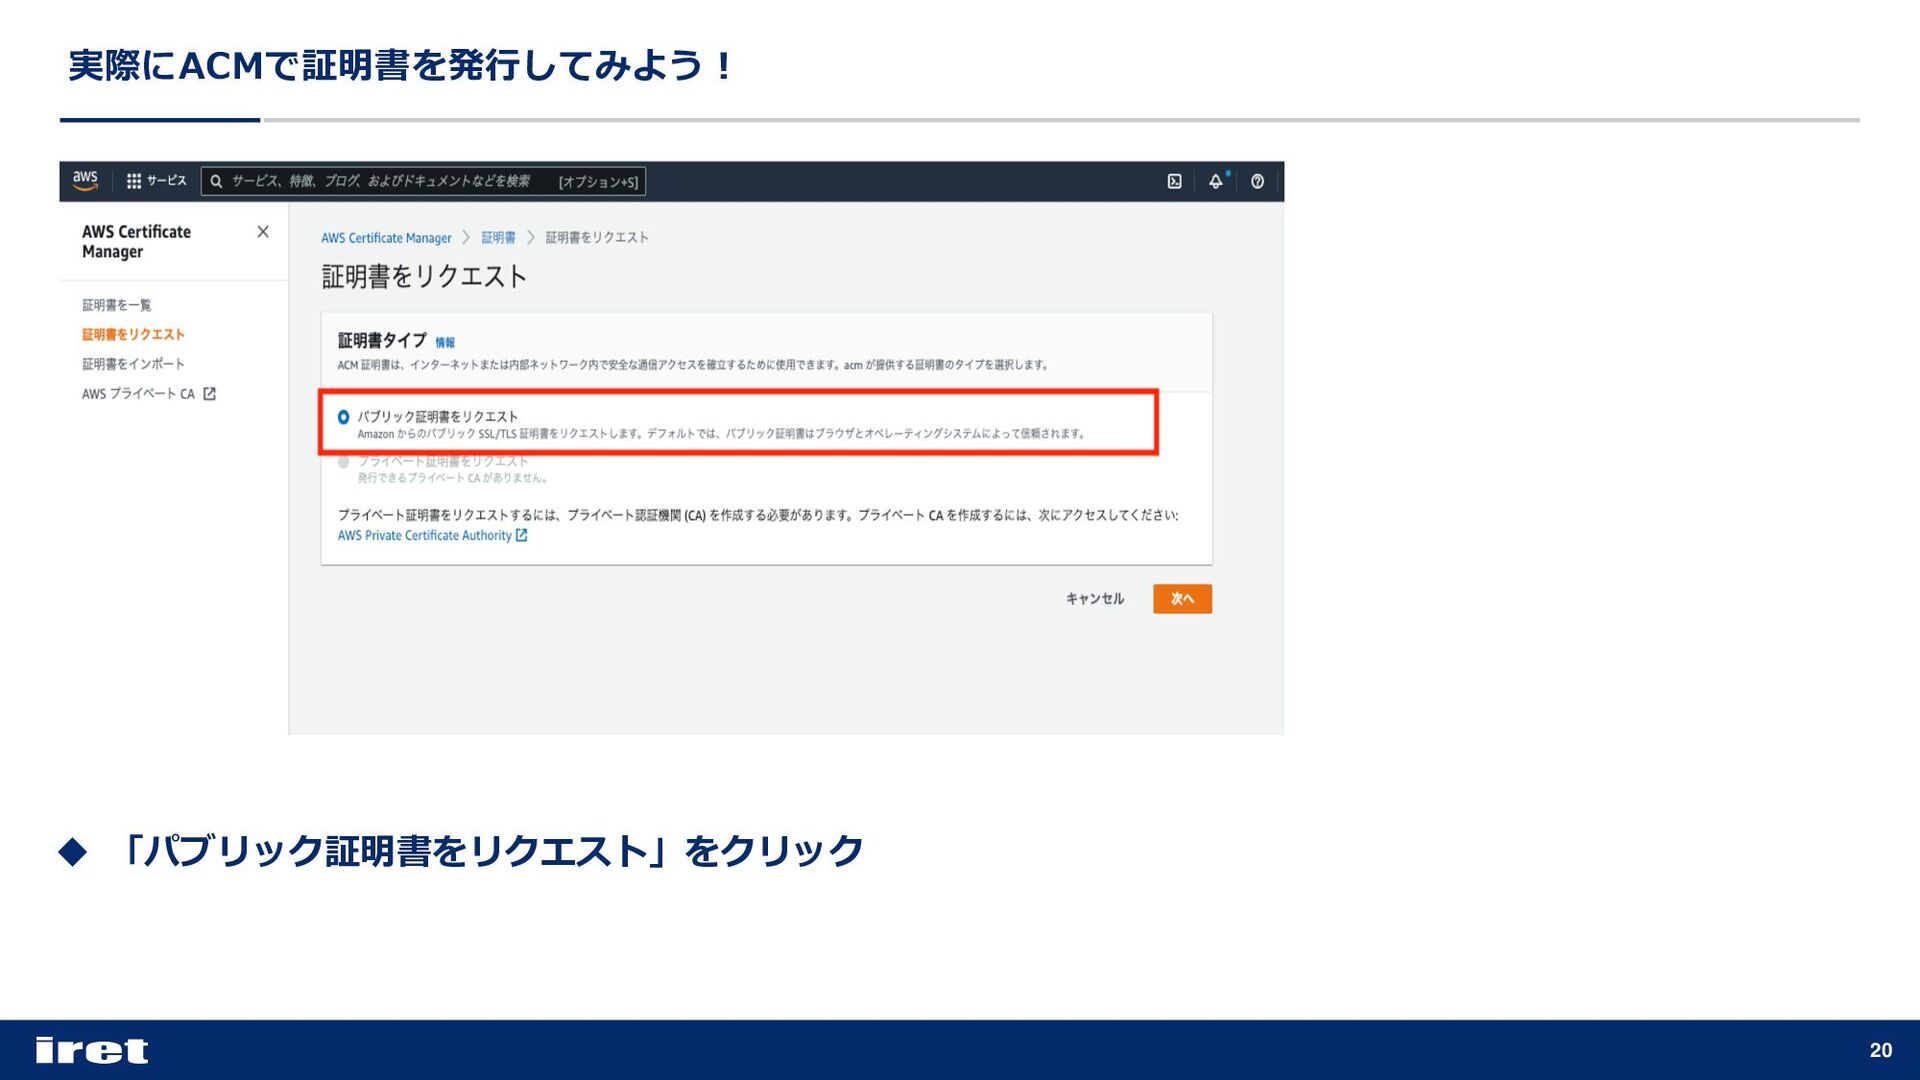Click the キャンセル button
This screenshot has height=1080, width=1920.
1095,599
